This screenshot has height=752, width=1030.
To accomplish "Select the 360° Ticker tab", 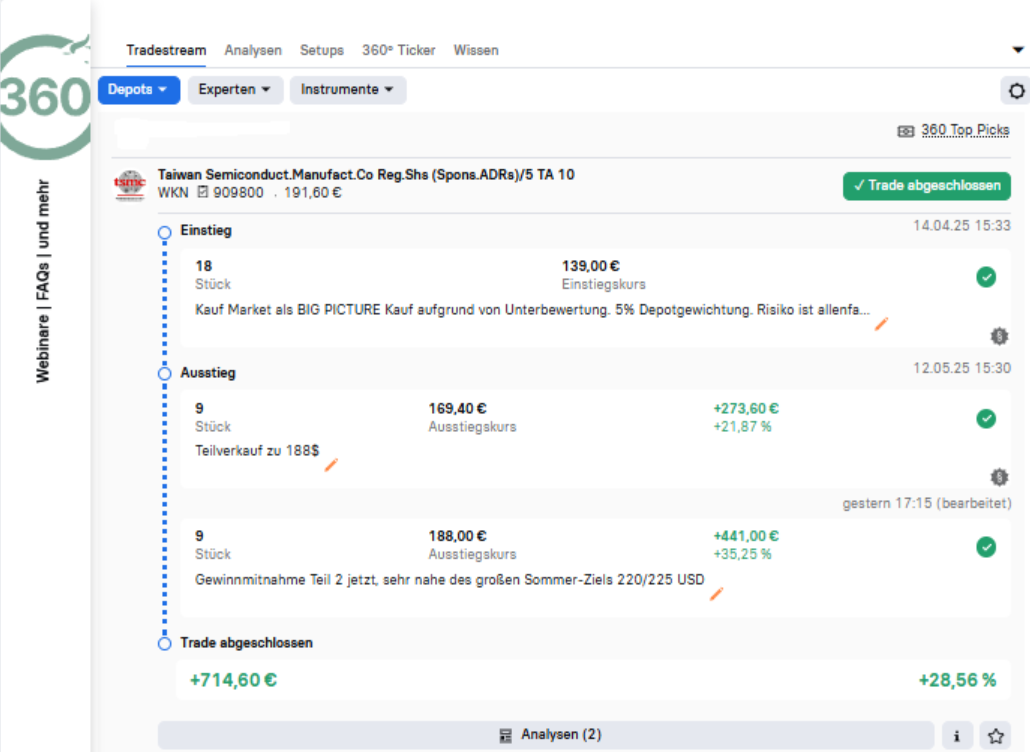I will (399, 51).
